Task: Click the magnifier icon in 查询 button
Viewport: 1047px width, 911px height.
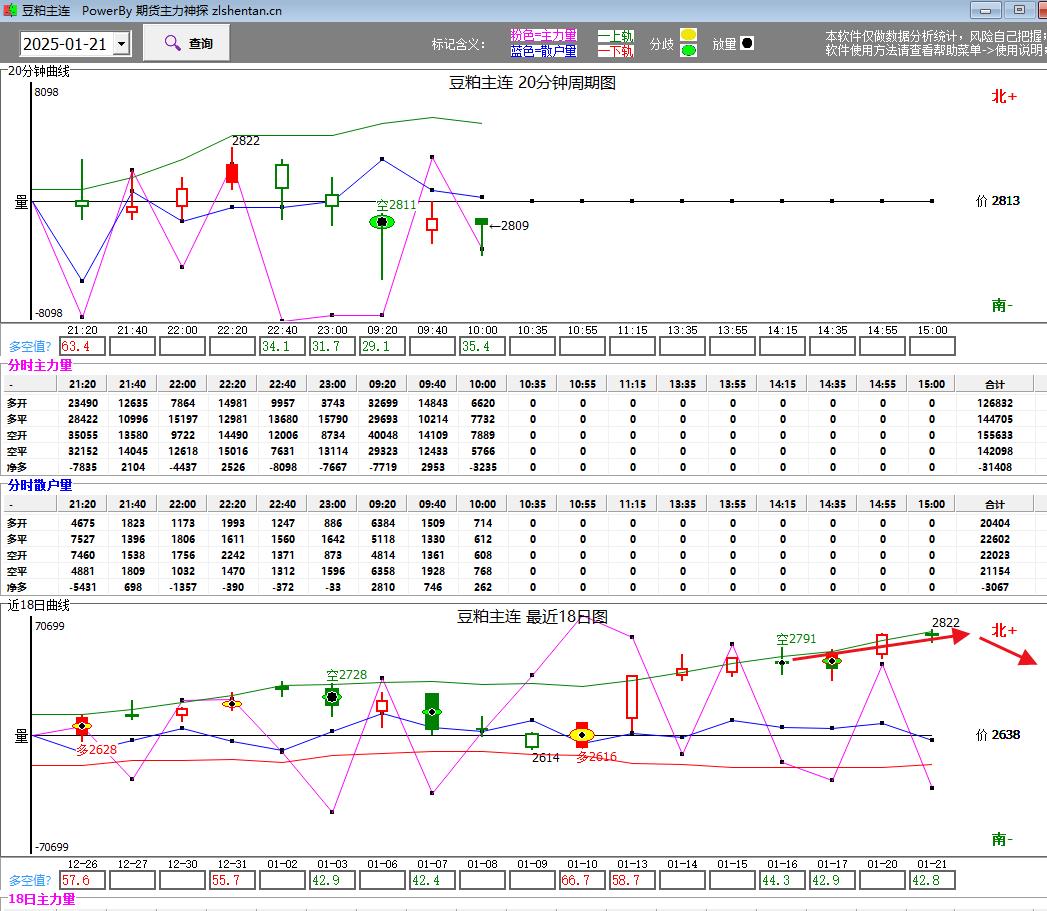Action: coord(172,43)
